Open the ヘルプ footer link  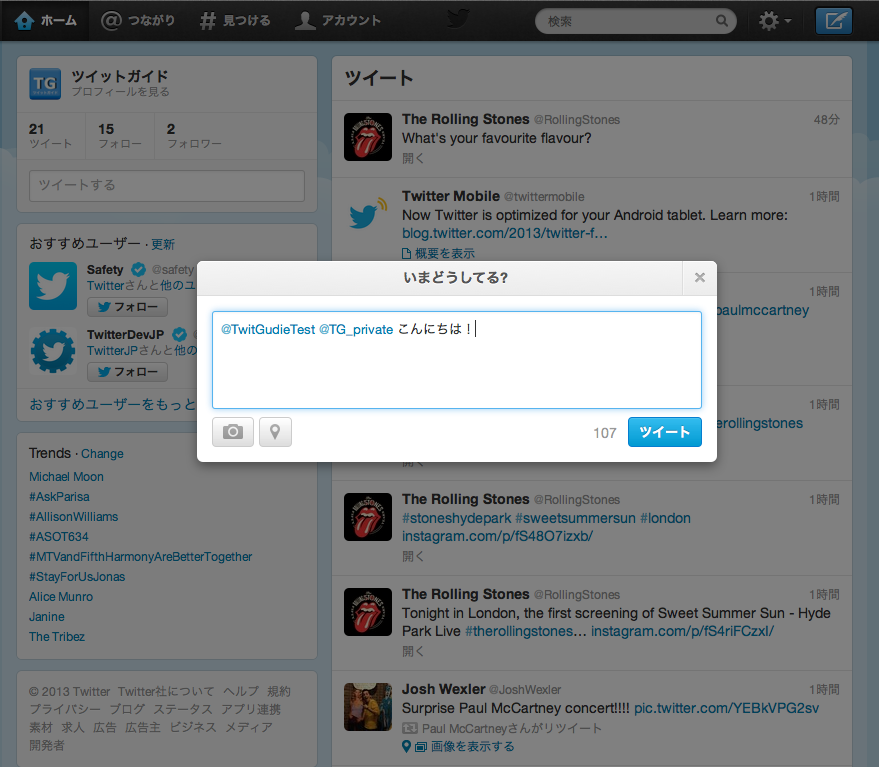coord(241,691)
